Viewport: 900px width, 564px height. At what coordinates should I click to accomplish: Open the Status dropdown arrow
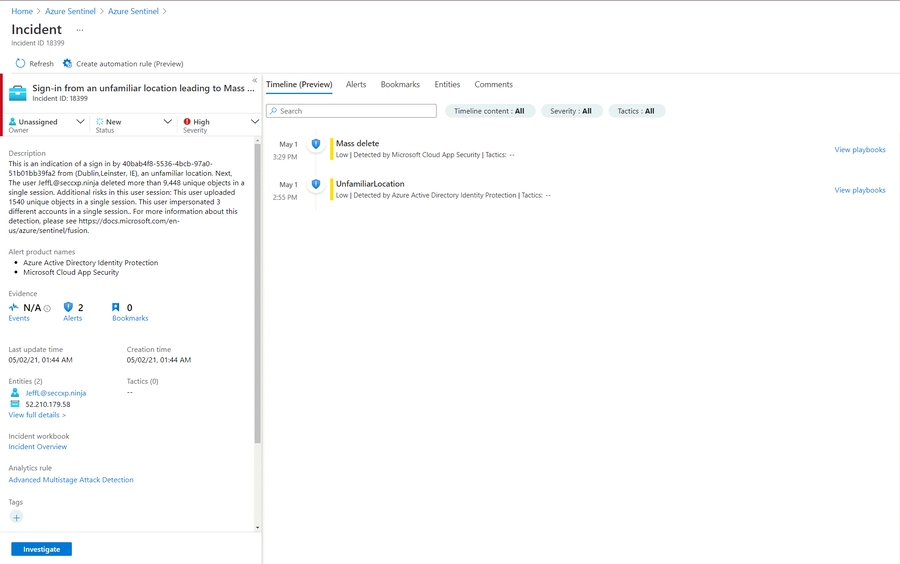click(x=168, y=122)
